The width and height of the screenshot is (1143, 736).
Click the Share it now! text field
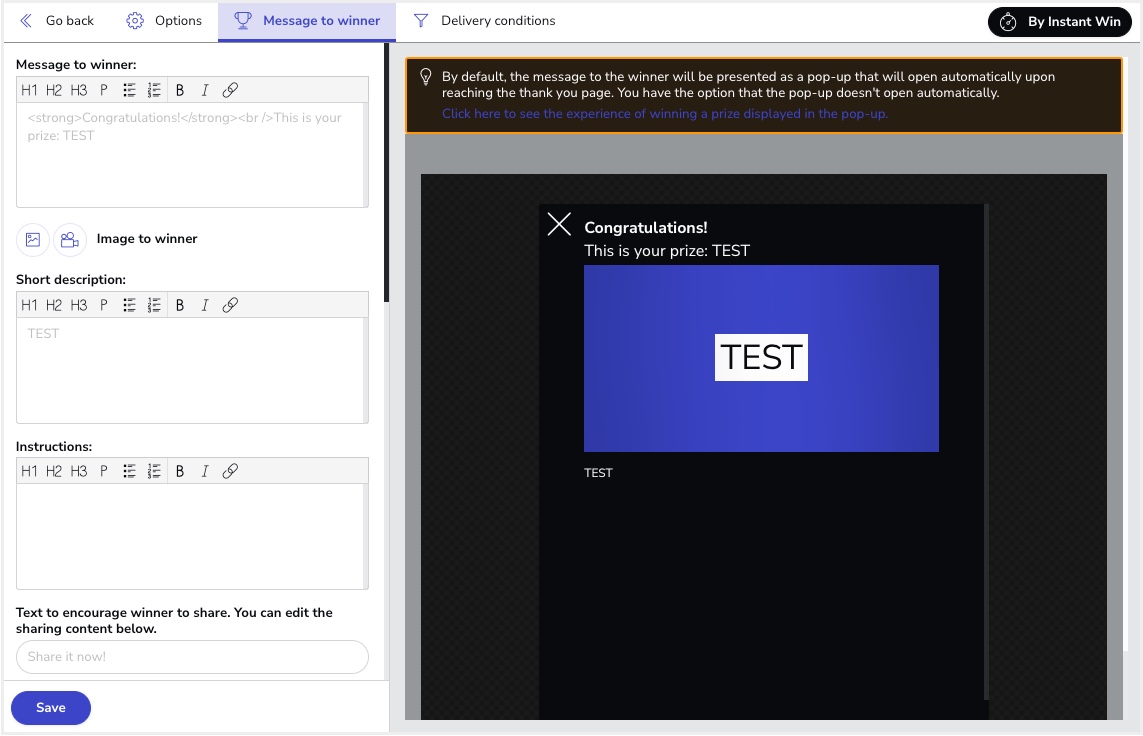pyautogui.click(x=192, y=657)
